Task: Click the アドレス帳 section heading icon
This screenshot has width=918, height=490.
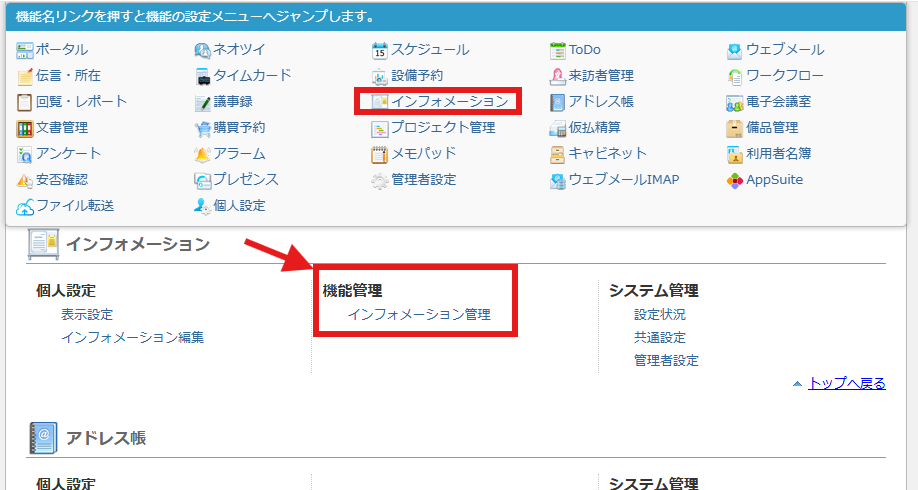Action: (43, 438)
